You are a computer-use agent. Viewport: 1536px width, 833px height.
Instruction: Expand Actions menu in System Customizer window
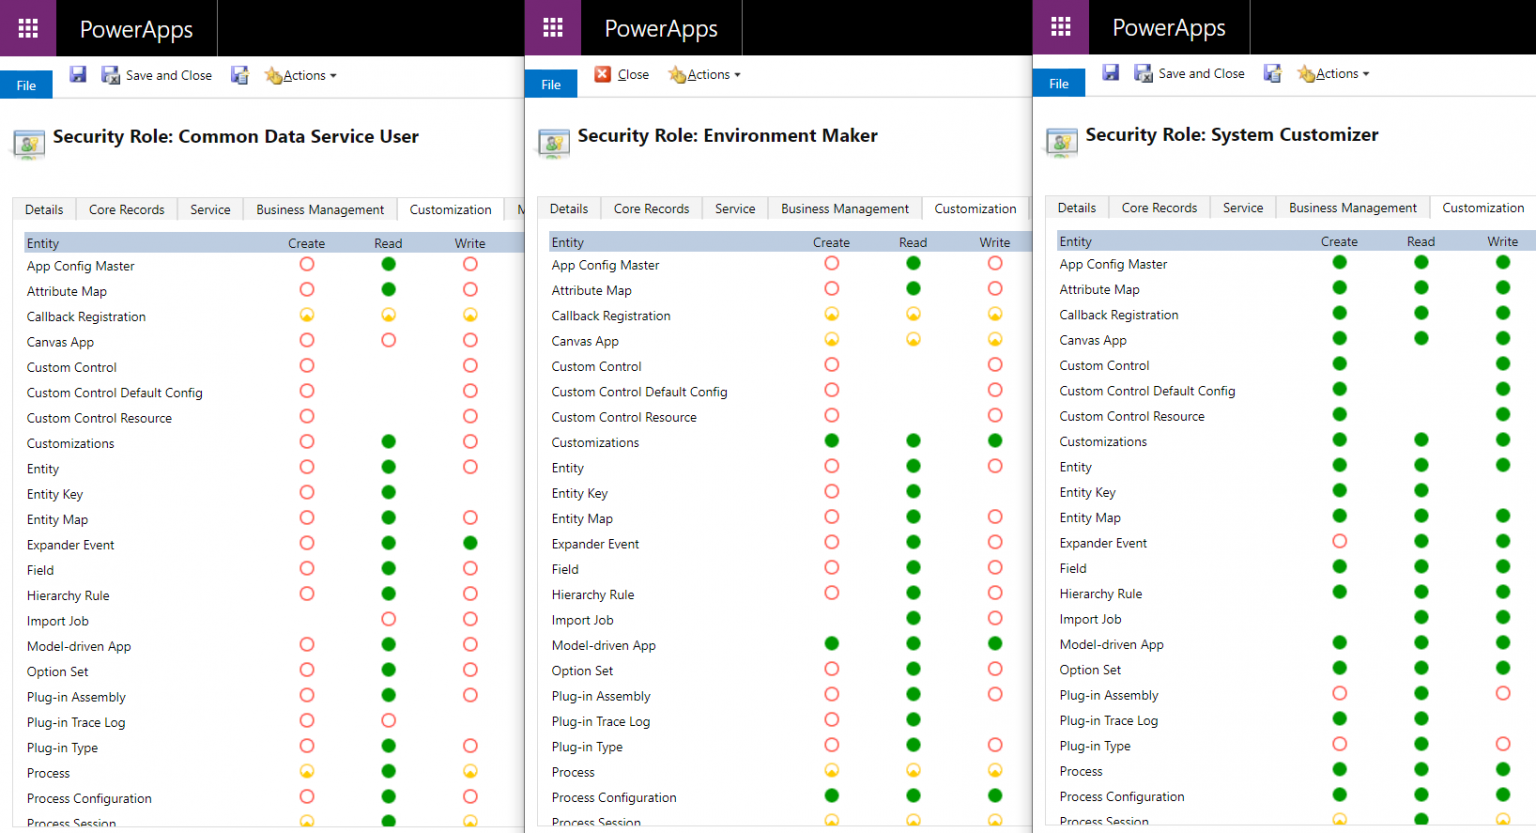1334,73
